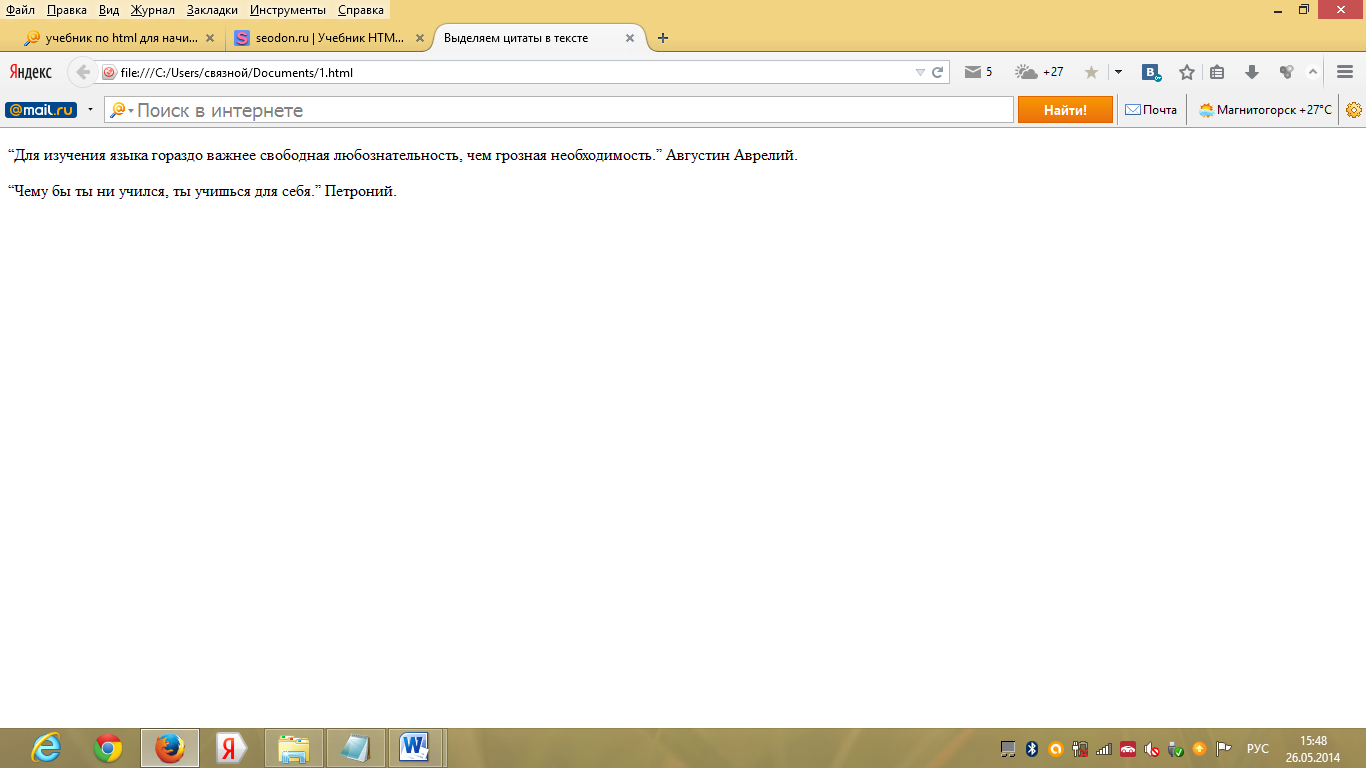The height and width of the screenshot is (768, 1366).
Task: Open Почта from the Mail.ru toolbar
Action: pyautogui.click(x=1151, y=110)
